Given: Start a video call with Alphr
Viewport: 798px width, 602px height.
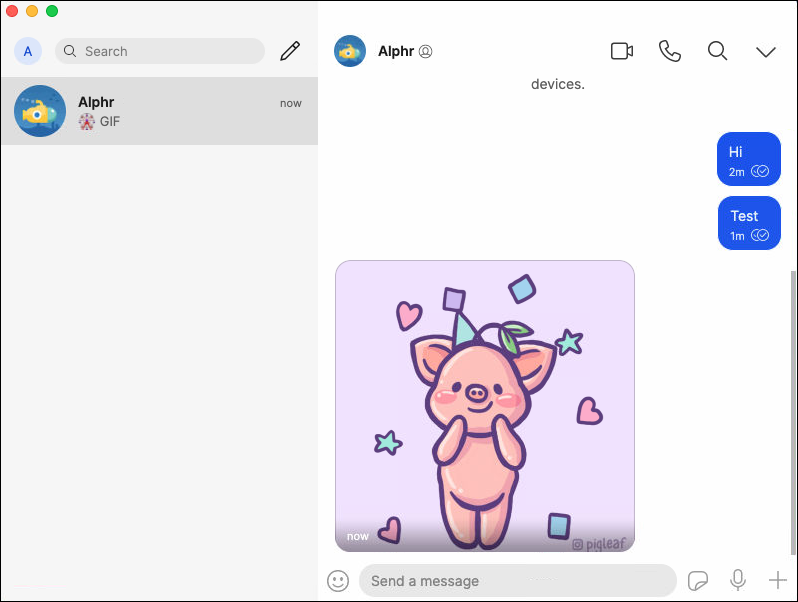Looking at the screenshot, I should [621, 51].
